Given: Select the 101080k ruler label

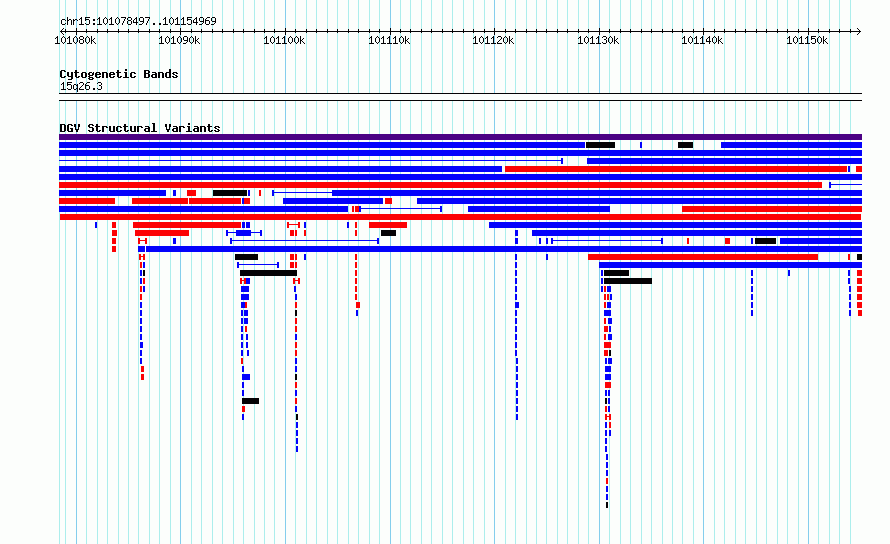Looking at the screenshot, I should (x=75, y=40).
